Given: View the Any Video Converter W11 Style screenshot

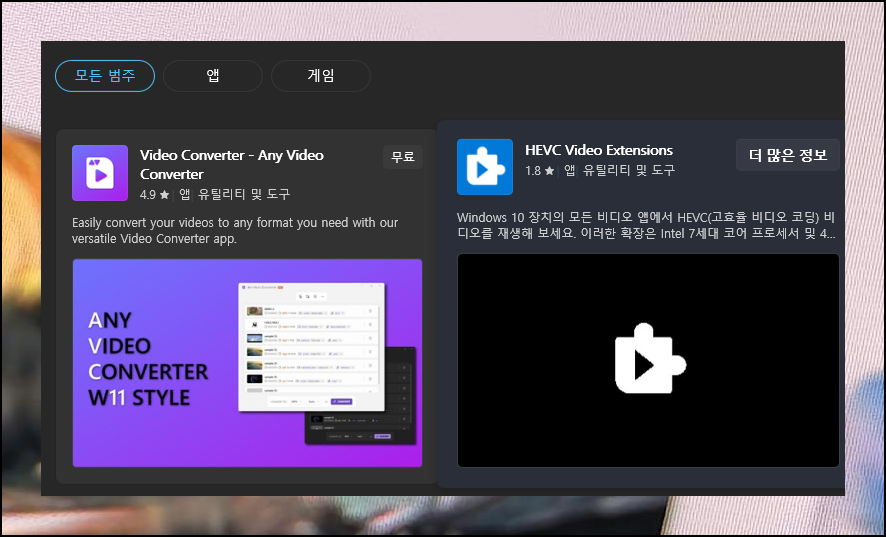Looking at the screenshot, I should coord(247,363).
